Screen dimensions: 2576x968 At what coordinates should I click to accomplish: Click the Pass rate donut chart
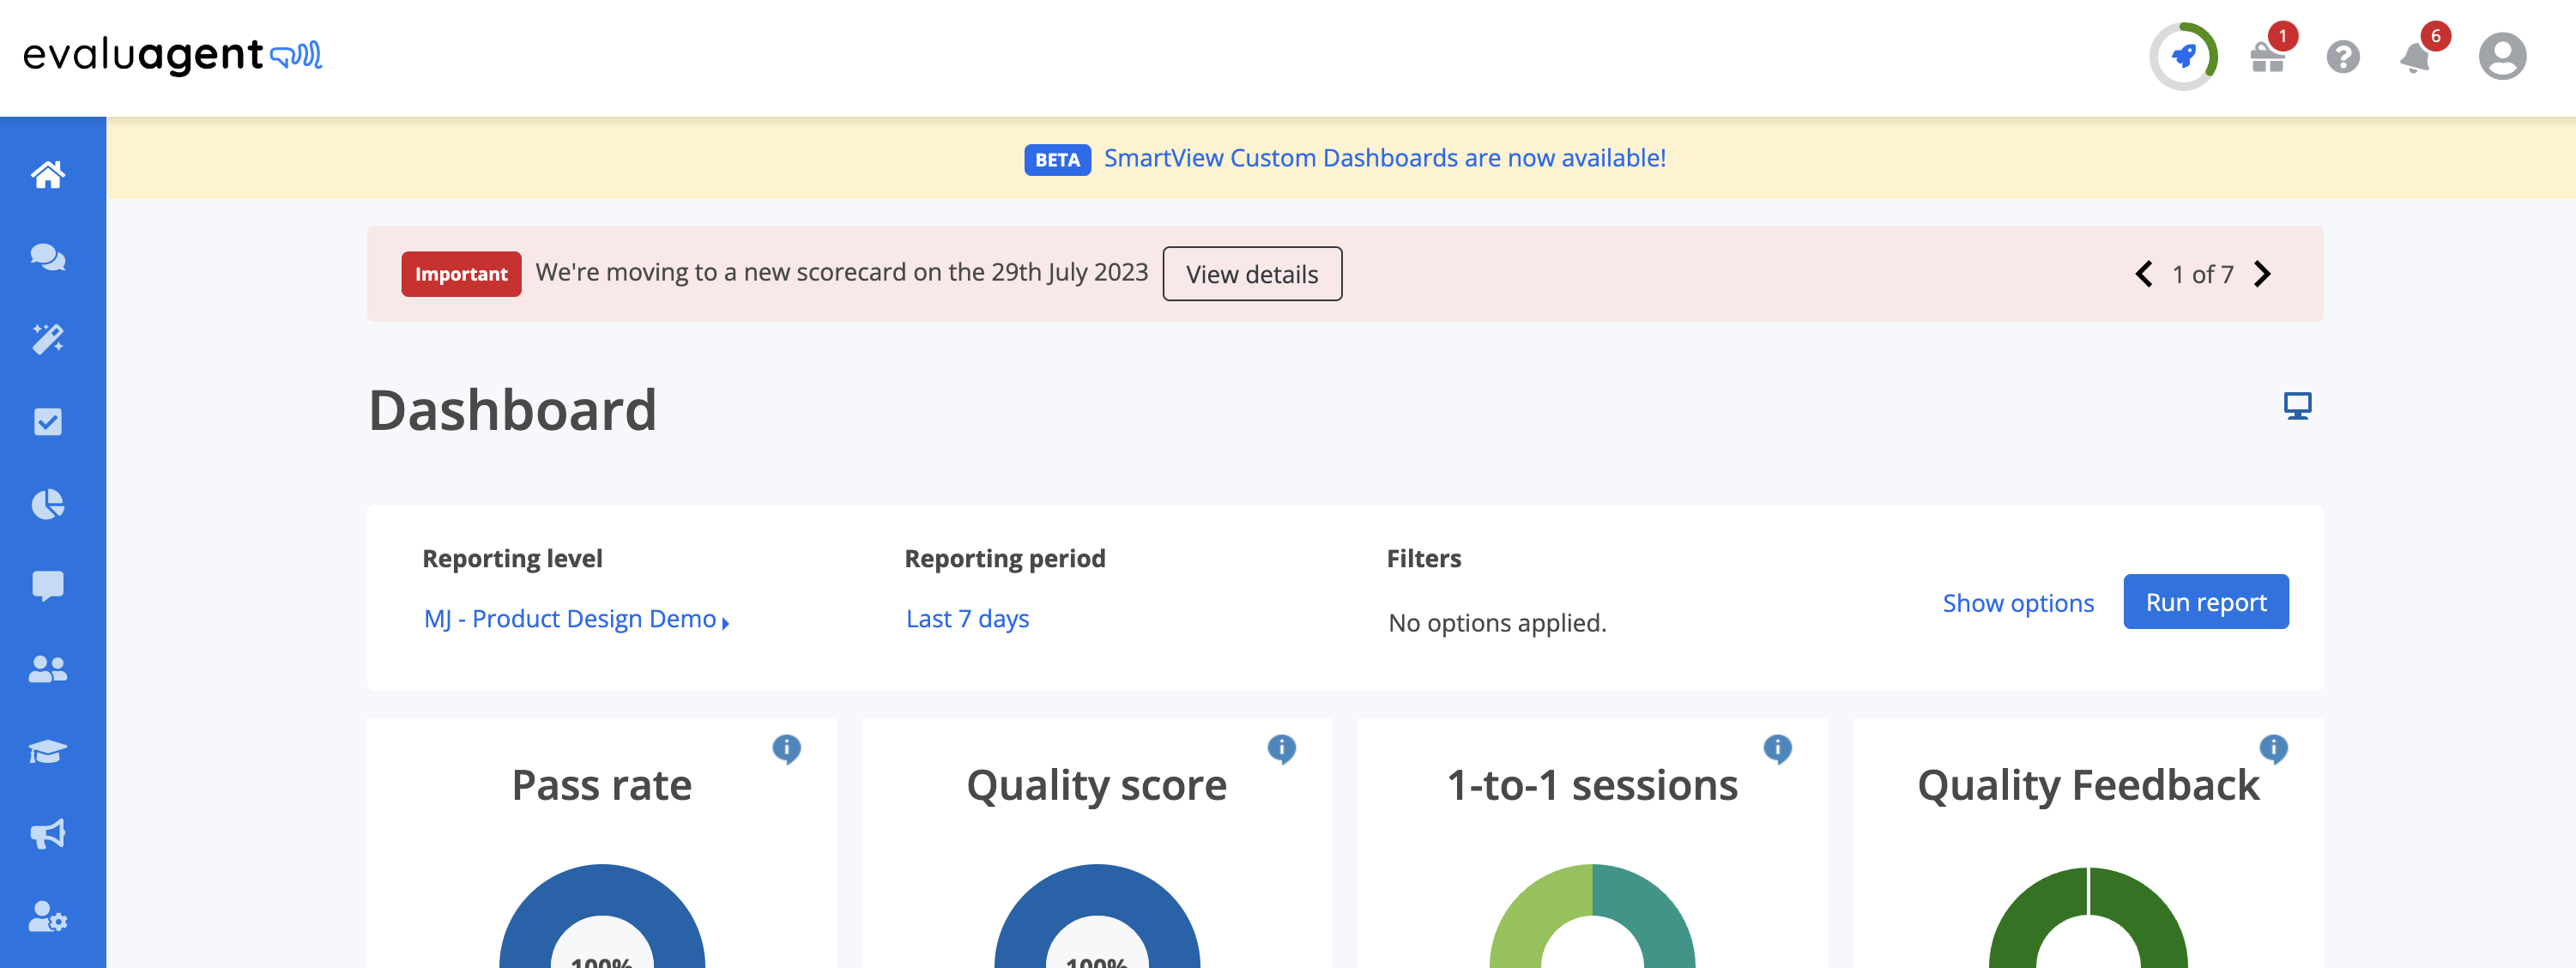[x=602, y=916]
